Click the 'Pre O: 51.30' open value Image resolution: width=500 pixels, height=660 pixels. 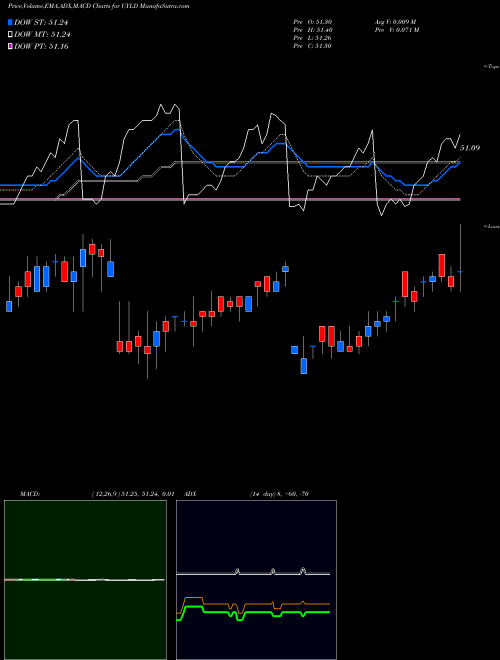tap(312, 21)
